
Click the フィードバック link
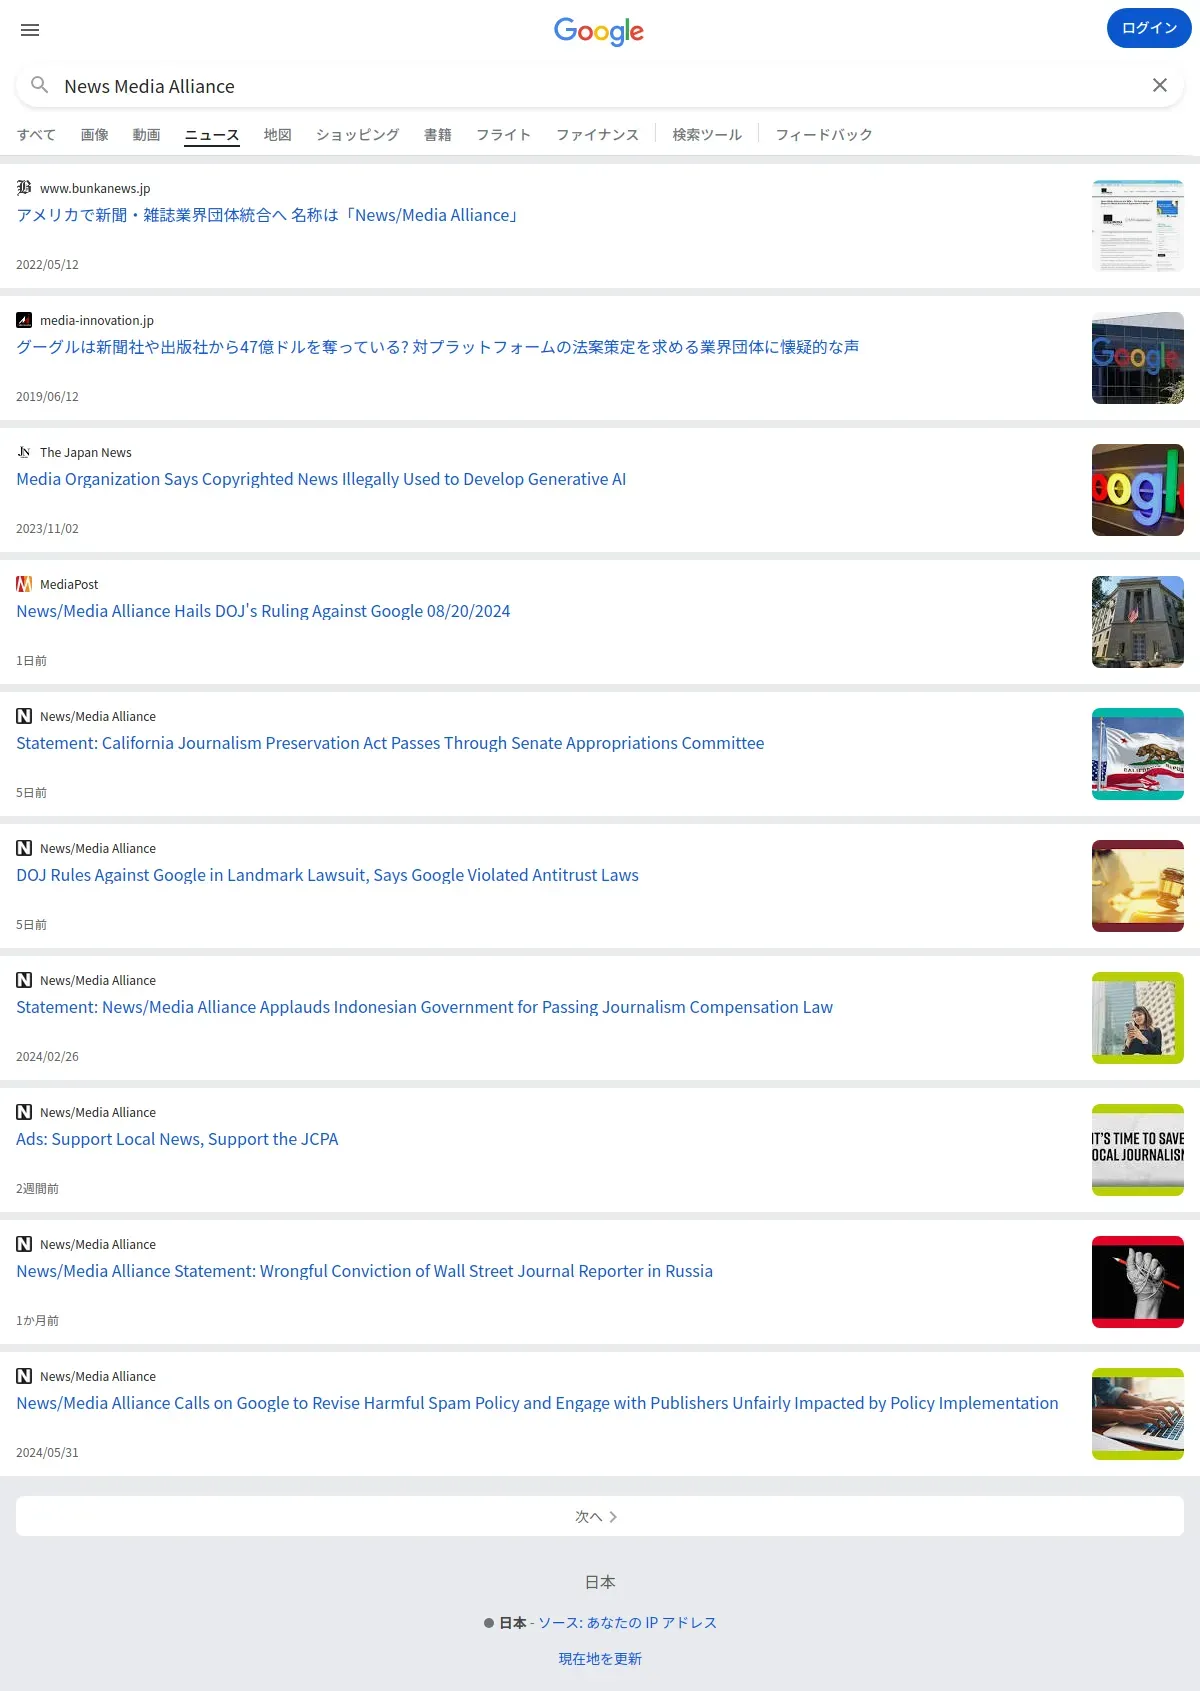coord(824,135)
